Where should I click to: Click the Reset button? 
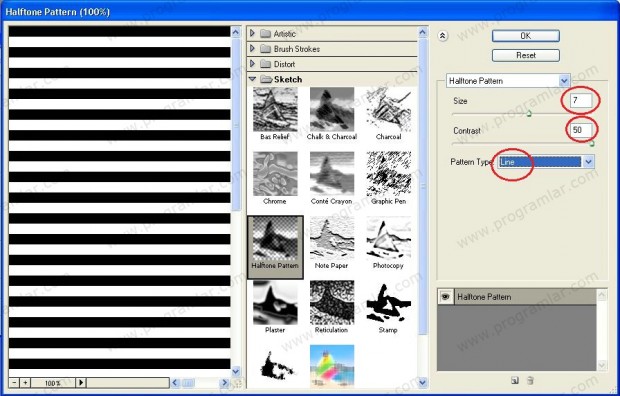click(x=525, y=55)
